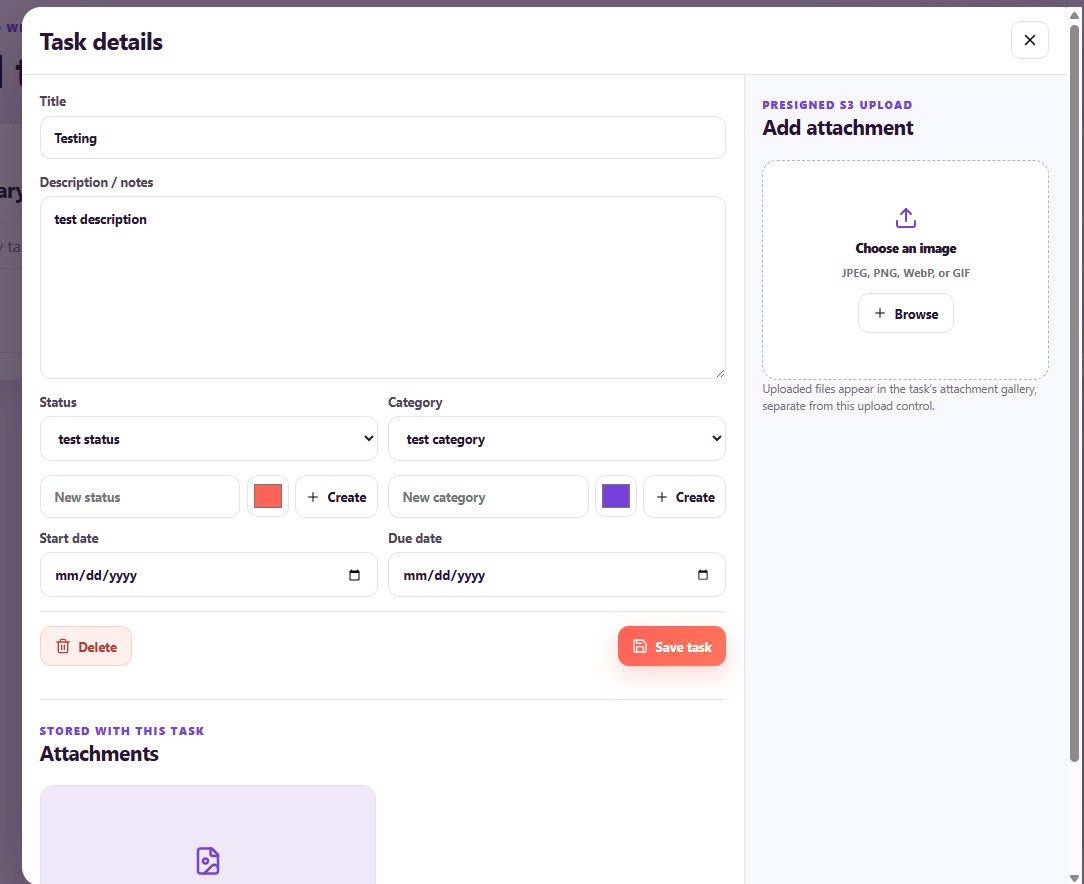Open Start date calendar picker icon
The height and width of the screenshot is (884, 1084).
[354, 575]
